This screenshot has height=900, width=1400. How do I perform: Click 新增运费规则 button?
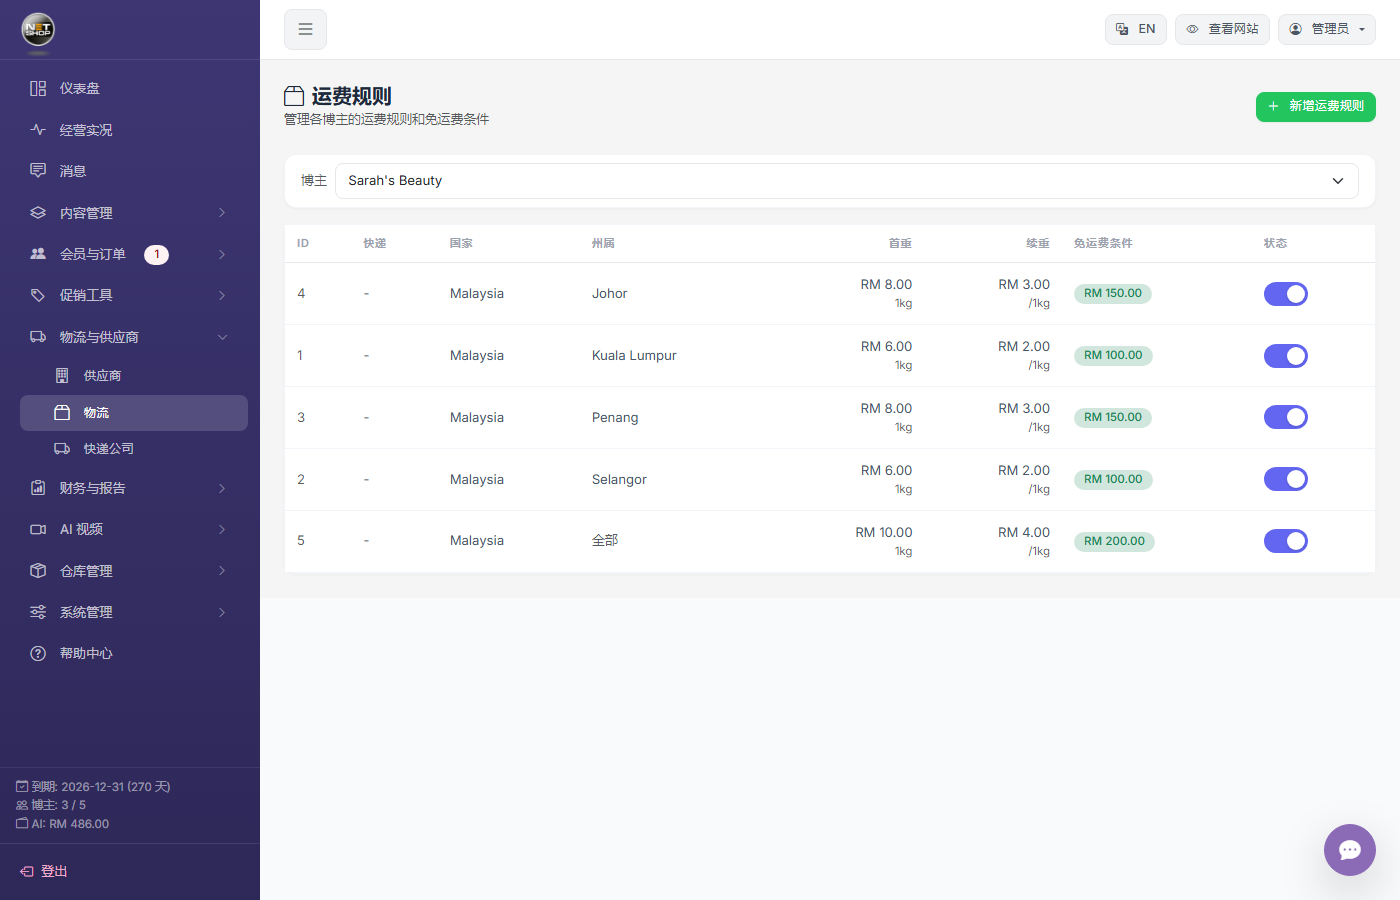(x=1315, y=106)
